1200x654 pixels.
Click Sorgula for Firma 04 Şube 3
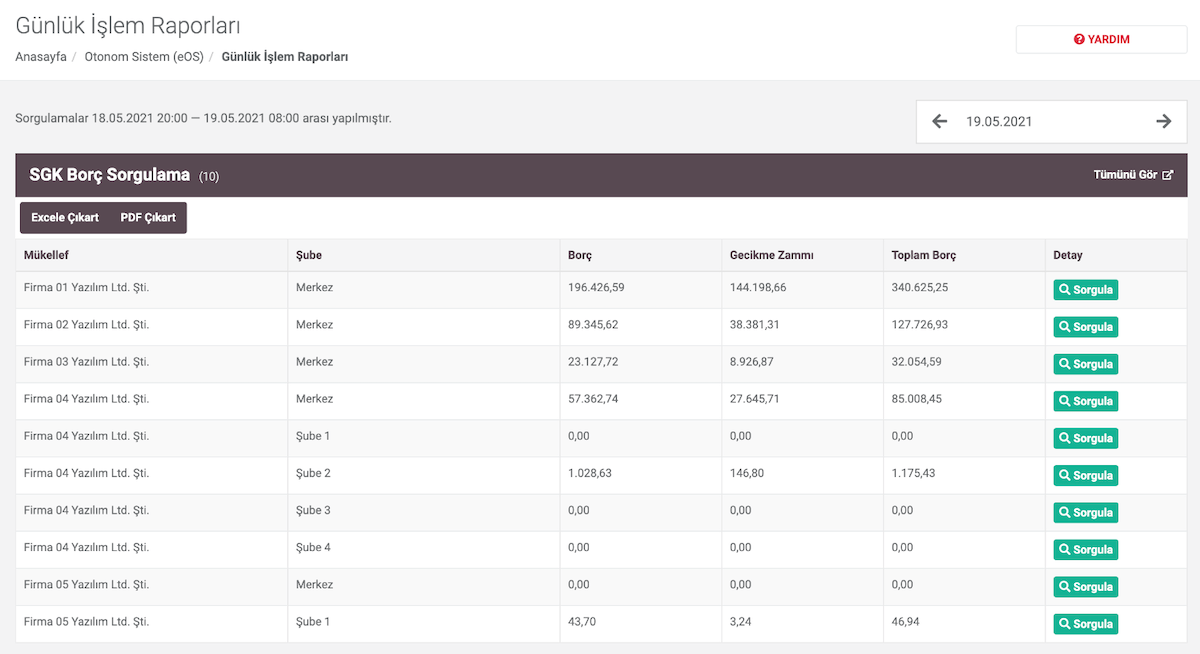click(x=1085, y=512)
